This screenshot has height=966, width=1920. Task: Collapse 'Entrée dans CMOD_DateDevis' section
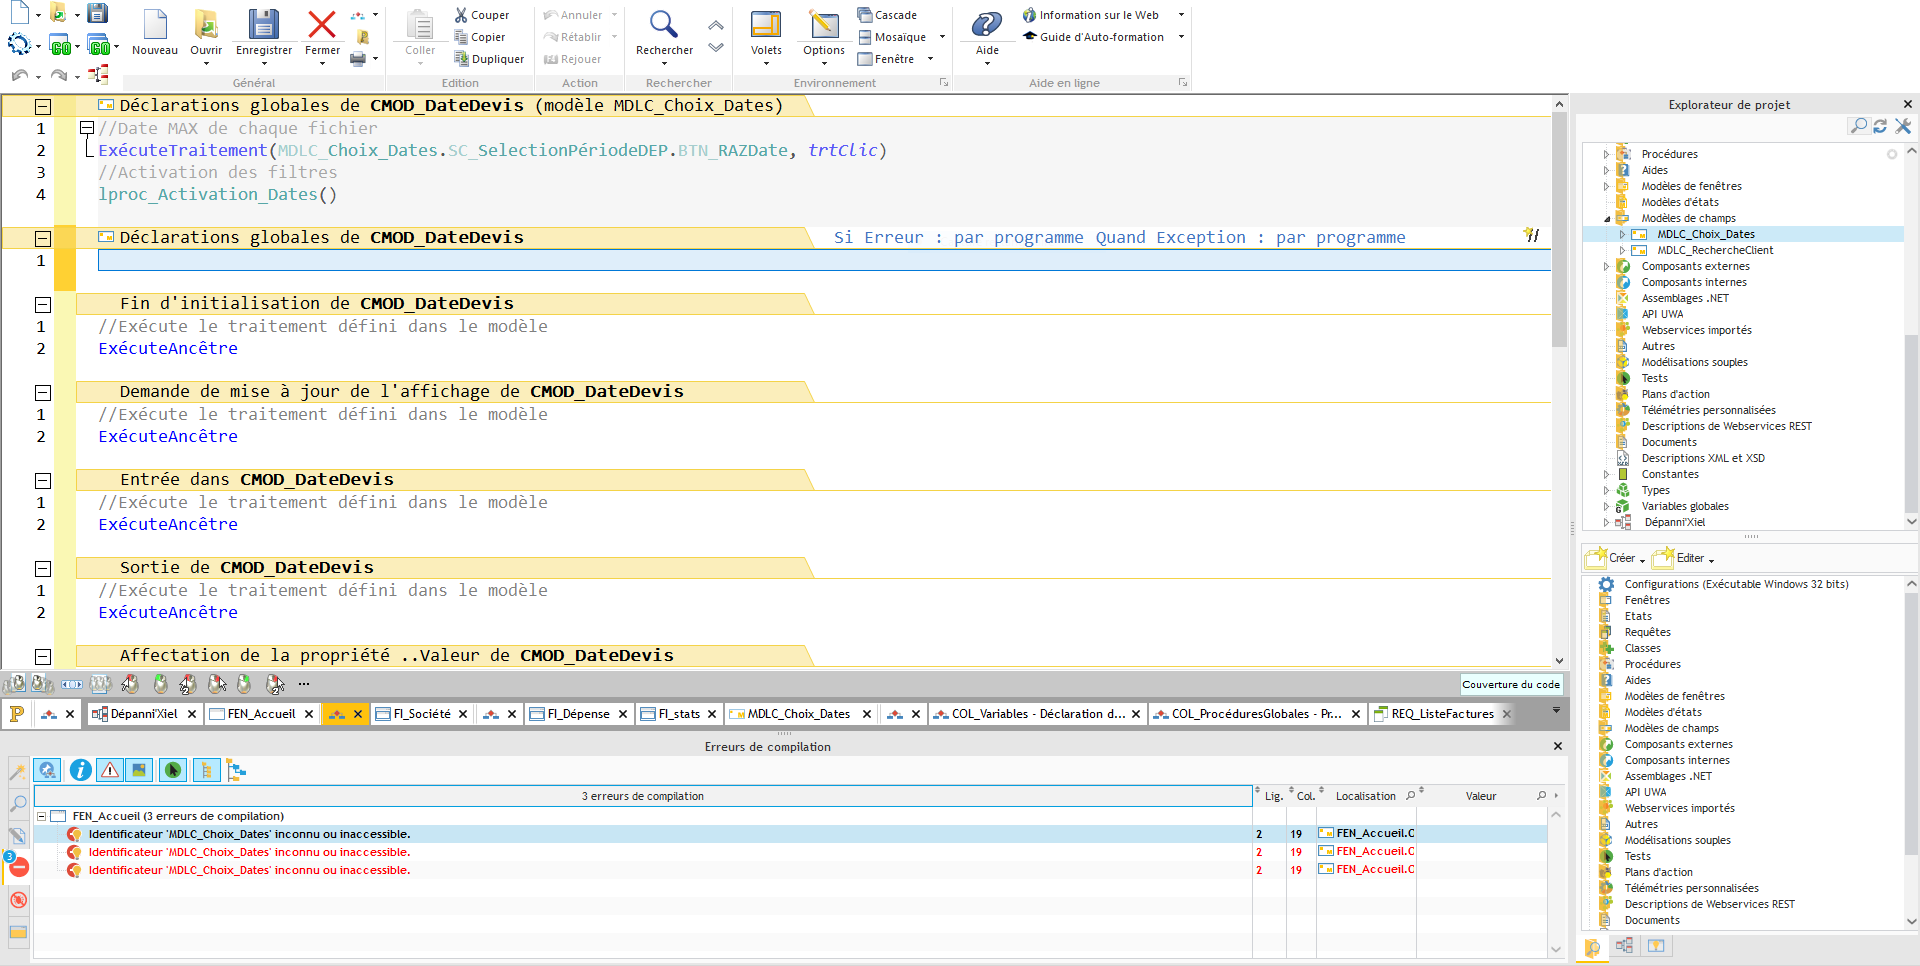click(43, 480)
